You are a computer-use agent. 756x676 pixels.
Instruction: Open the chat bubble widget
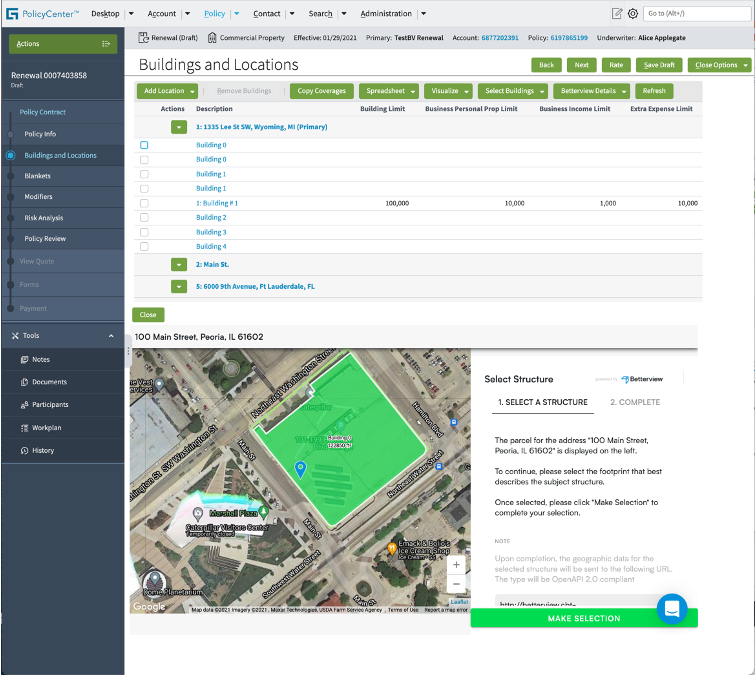pyautogui.click(x=672, y=609)
